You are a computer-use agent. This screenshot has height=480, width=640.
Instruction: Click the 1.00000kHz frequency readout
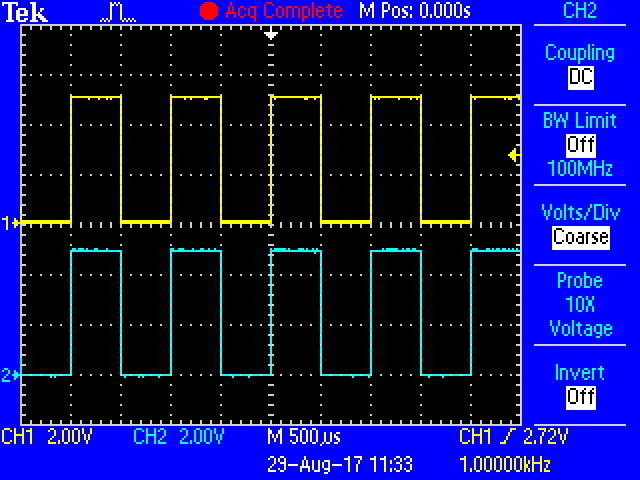pos(505,464)
